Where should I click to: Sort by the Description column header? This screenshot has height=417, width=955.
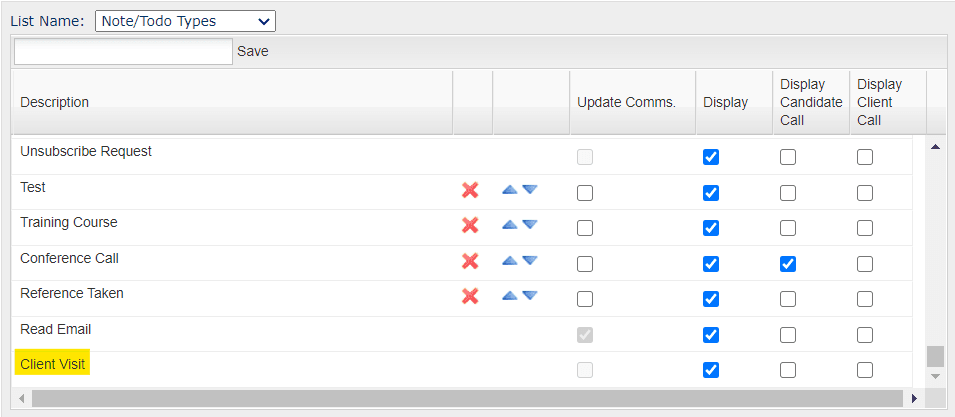pos(54,102)
